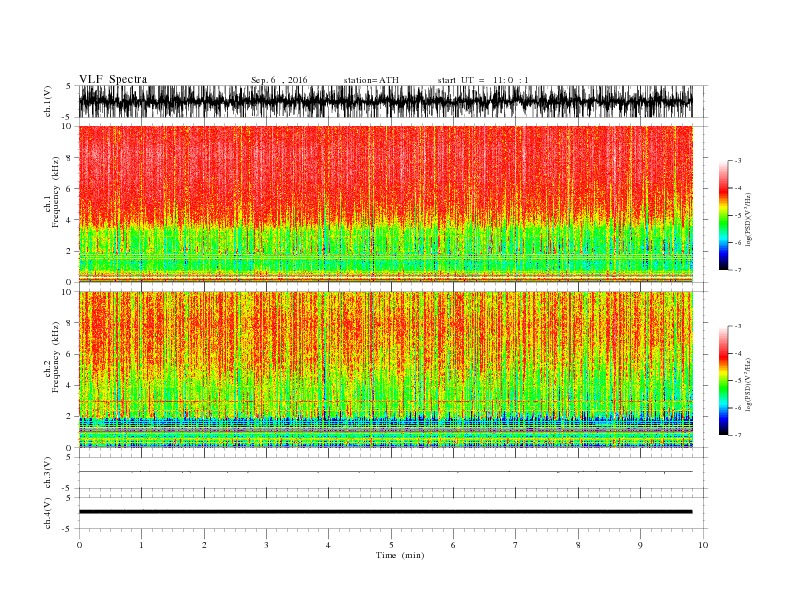The width and height of the screenshot is (792, 612).
Task: Click the "6" kHz tick on ch.2 frequency axis
Action: coord(69,354)
